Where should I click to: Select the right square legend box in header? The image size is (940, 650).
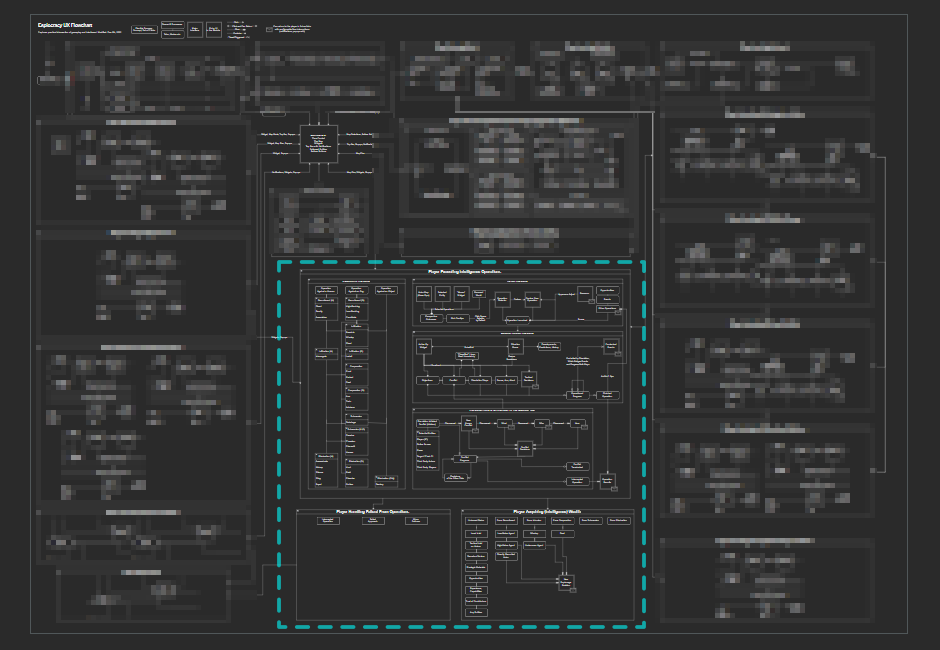(214, 30)
